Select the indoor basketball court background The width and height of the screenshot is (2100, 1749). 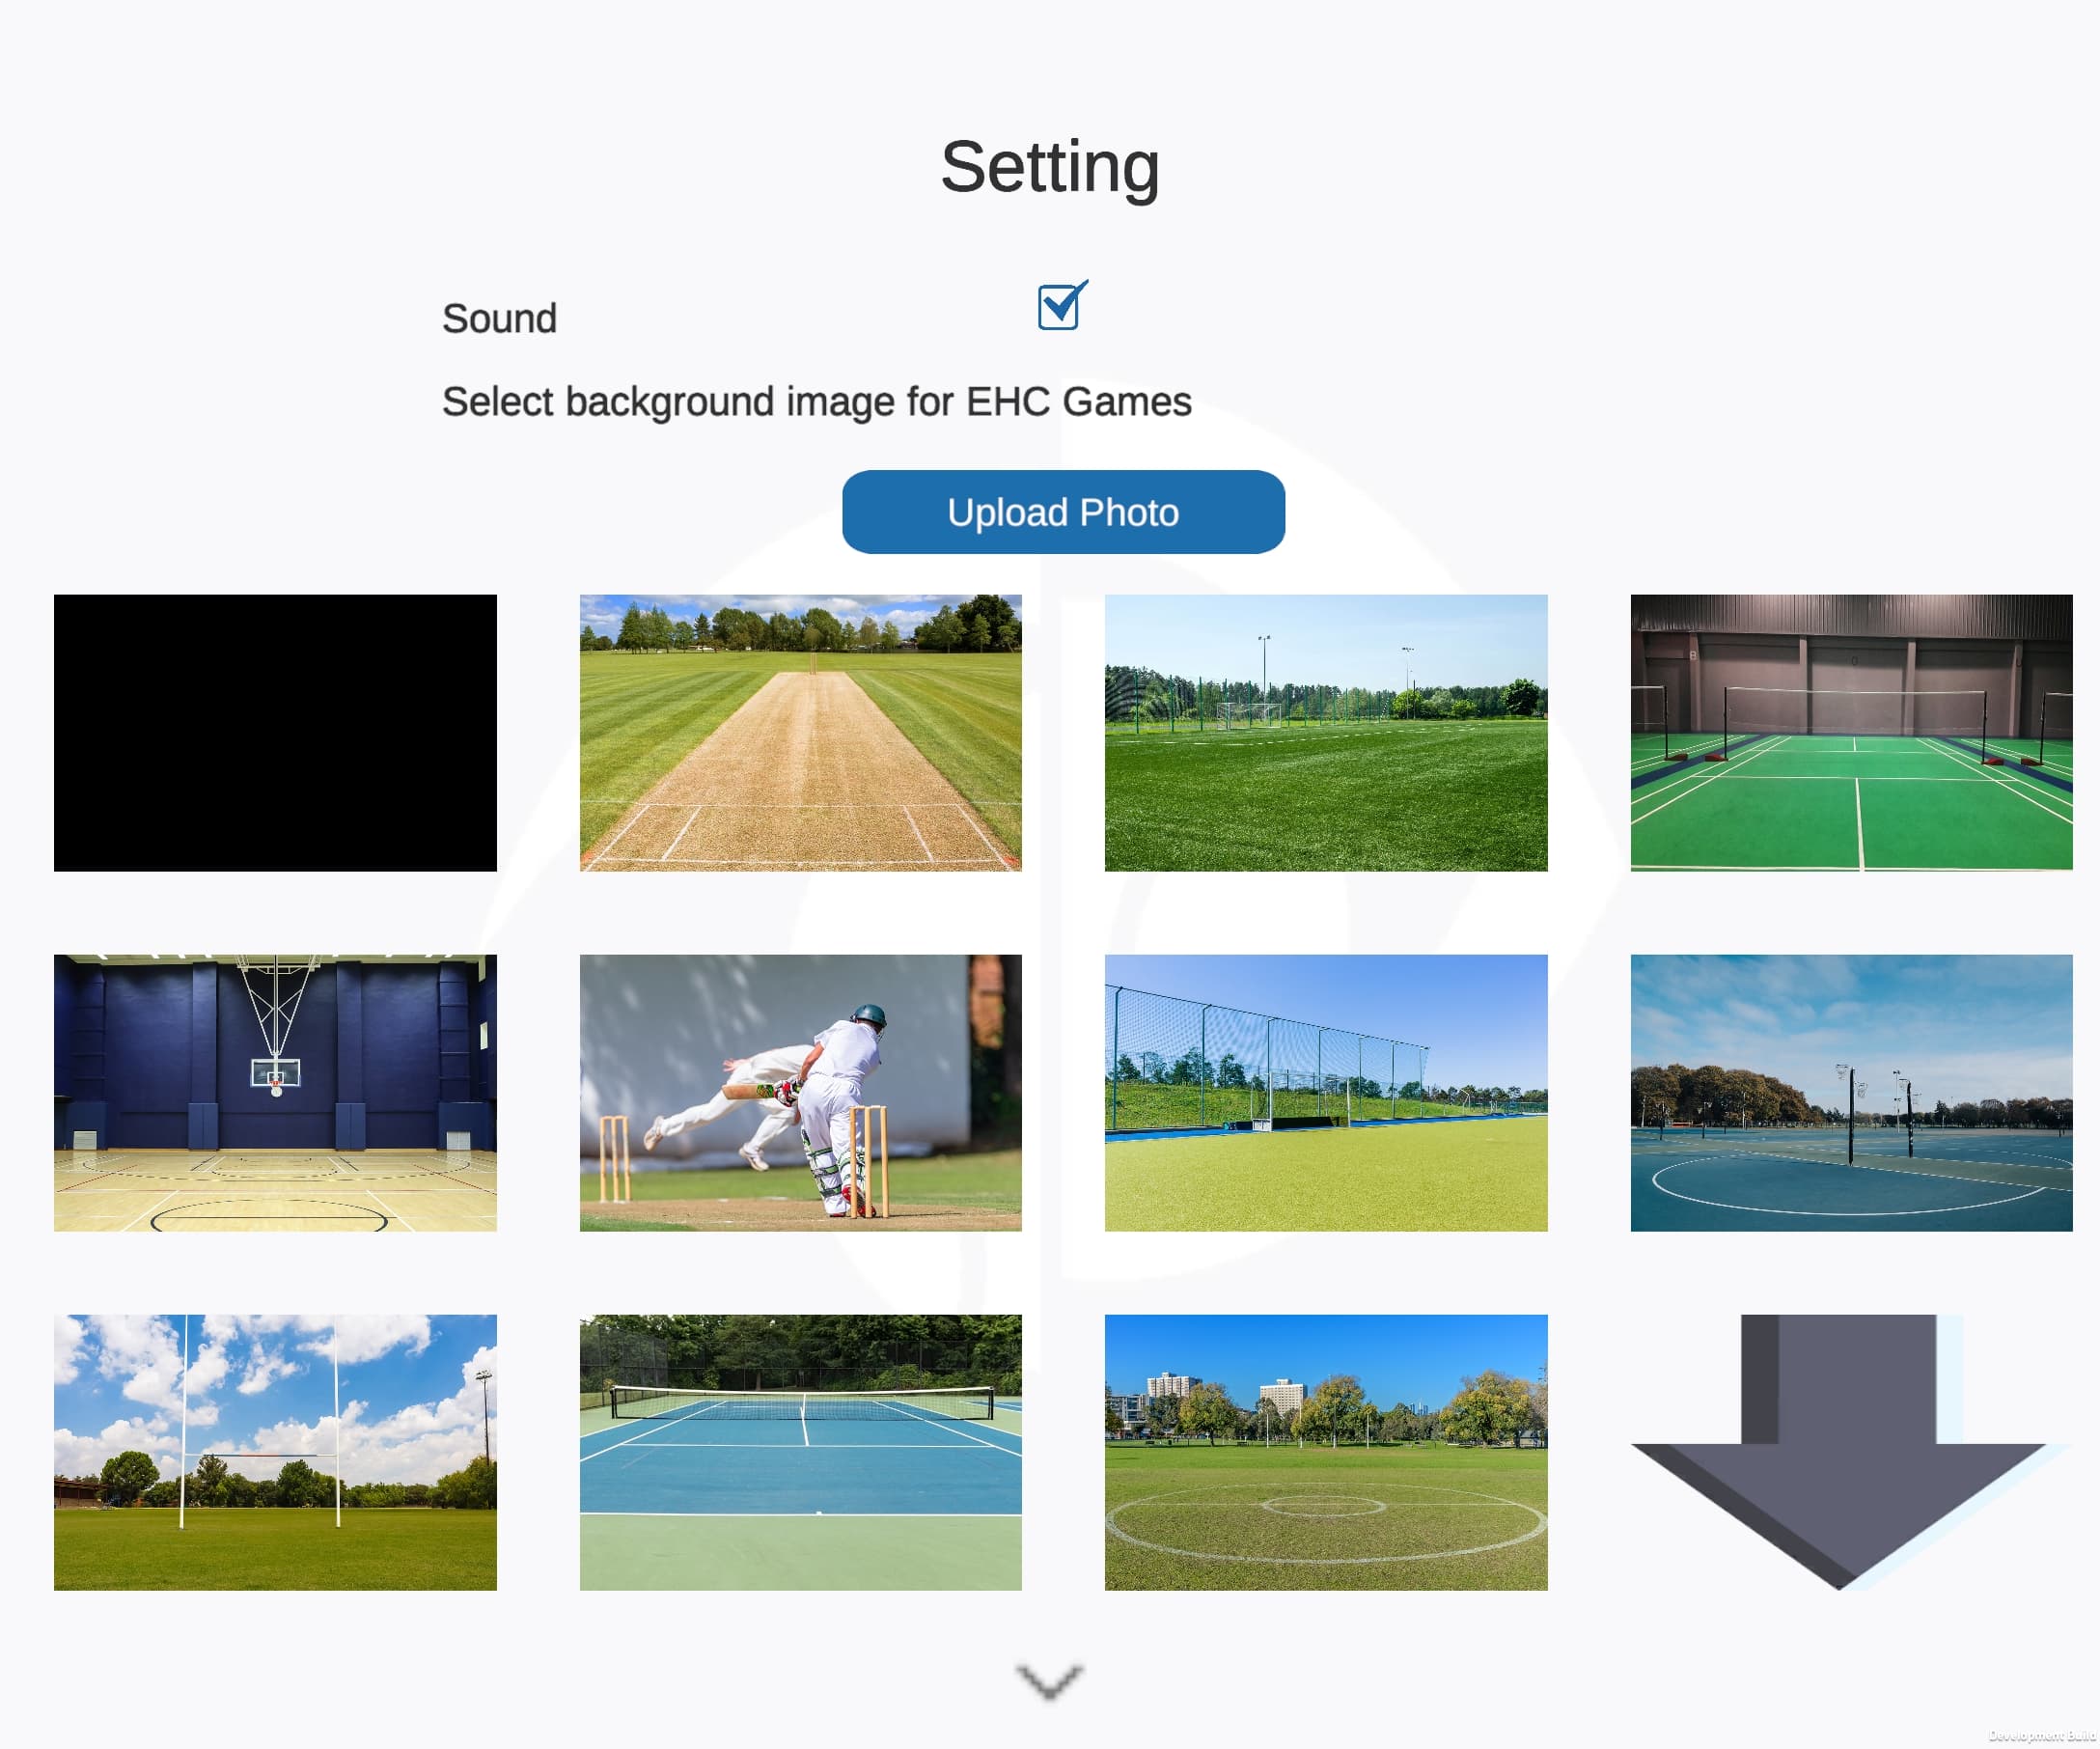(x=275, y=1093)
